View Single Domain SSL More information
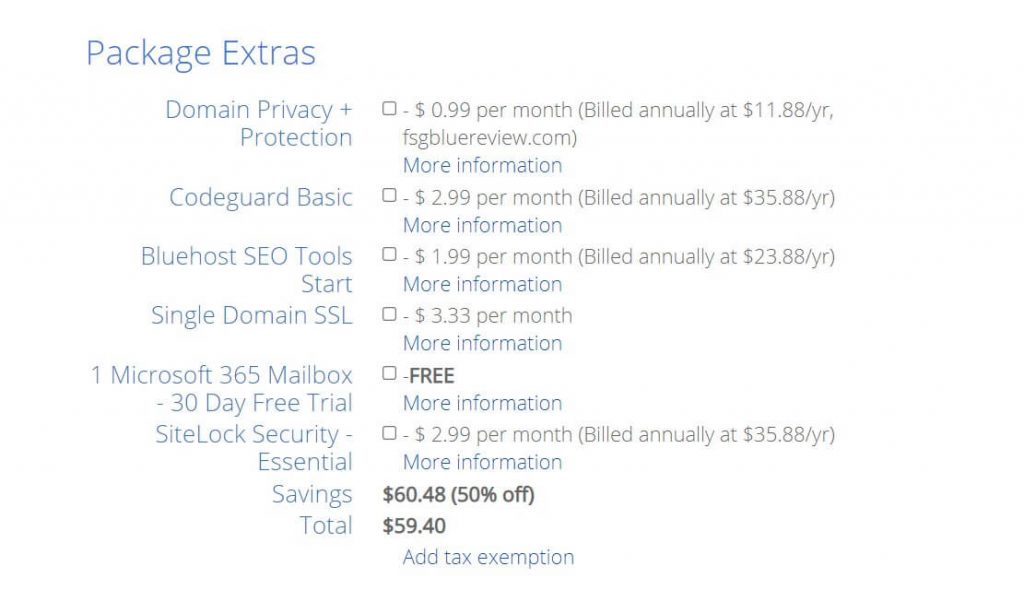Image resolution: width=1024 pixels, height=602 pixels. click(x=482, y=343)
